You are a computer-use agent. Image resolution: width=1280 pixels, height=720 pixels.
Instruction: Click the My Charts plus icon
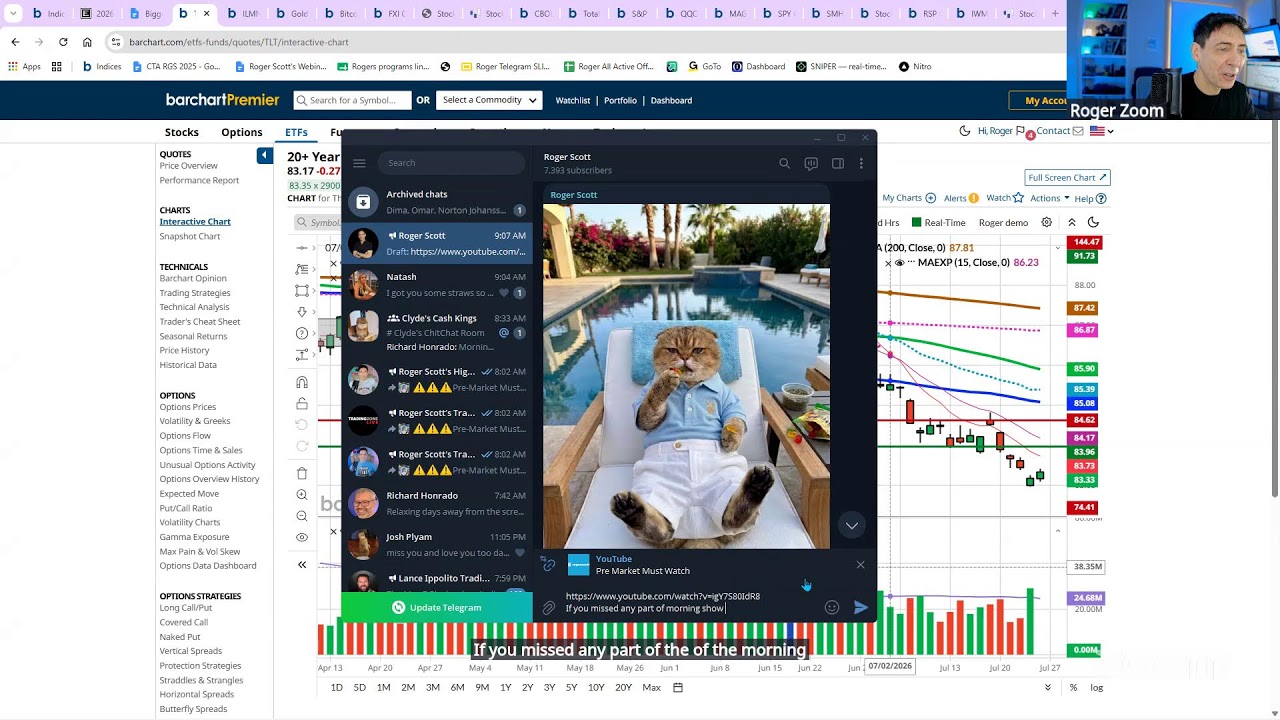coord(931,198)
